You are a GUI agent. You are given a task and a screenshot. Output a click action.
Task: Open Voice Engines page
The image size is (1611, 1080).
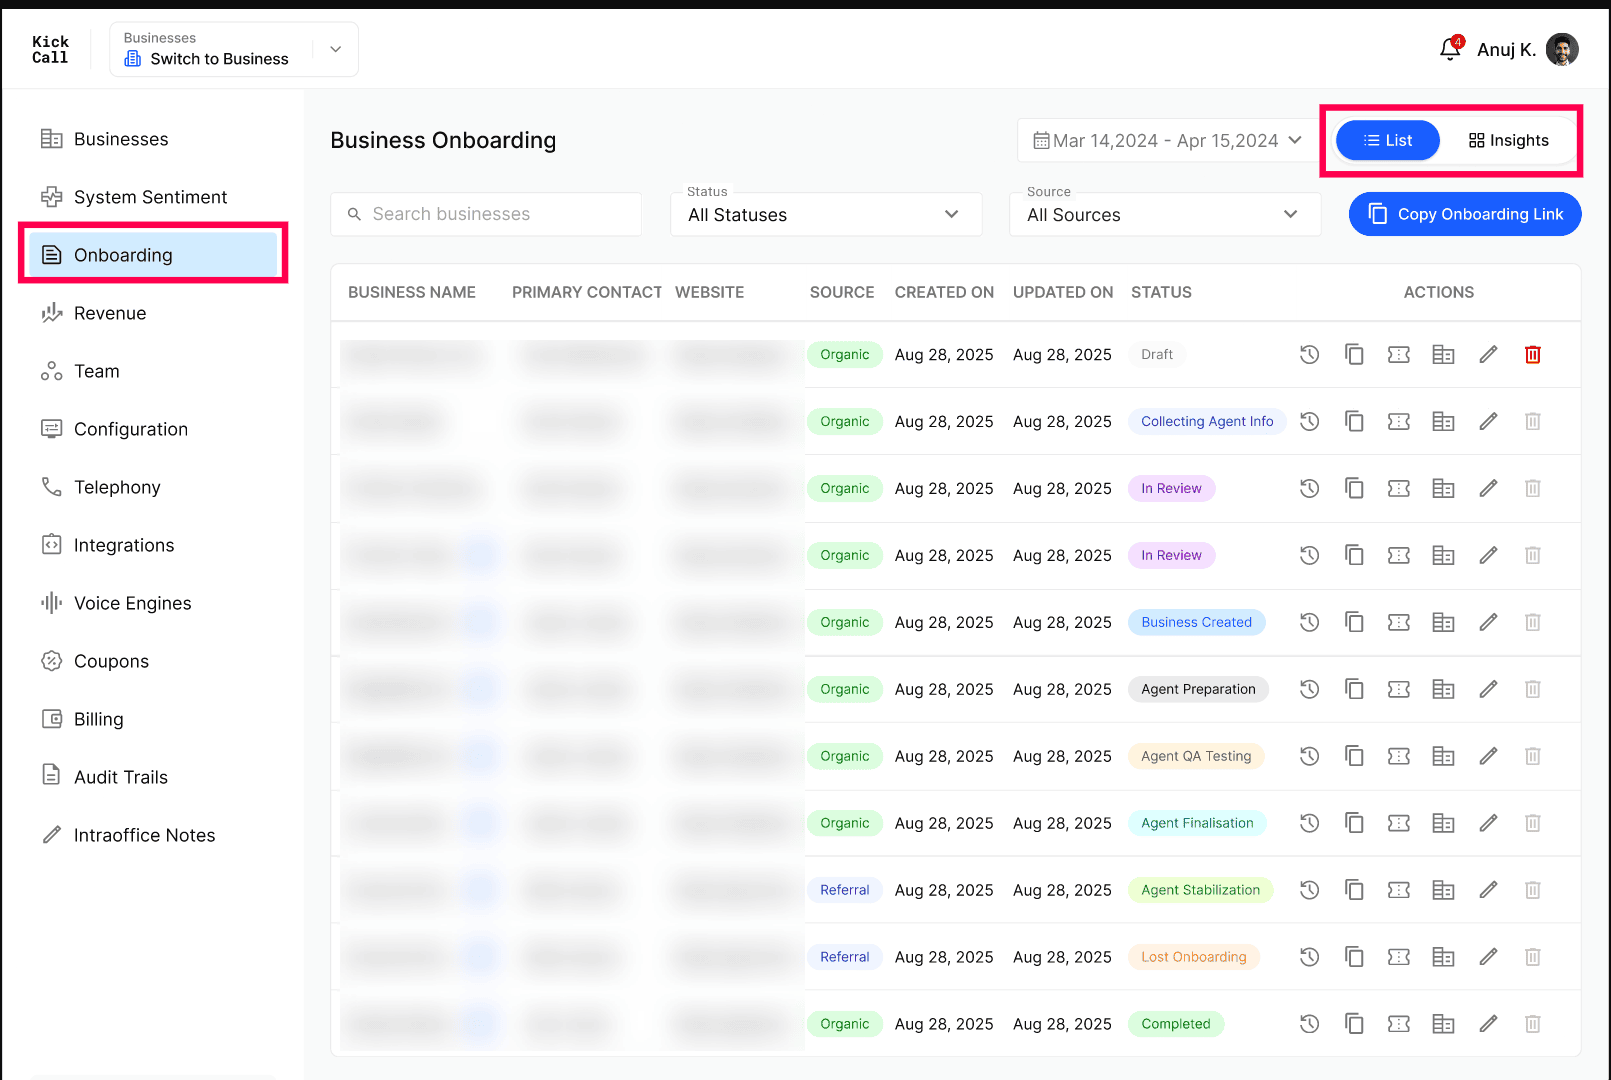(152, 603)
